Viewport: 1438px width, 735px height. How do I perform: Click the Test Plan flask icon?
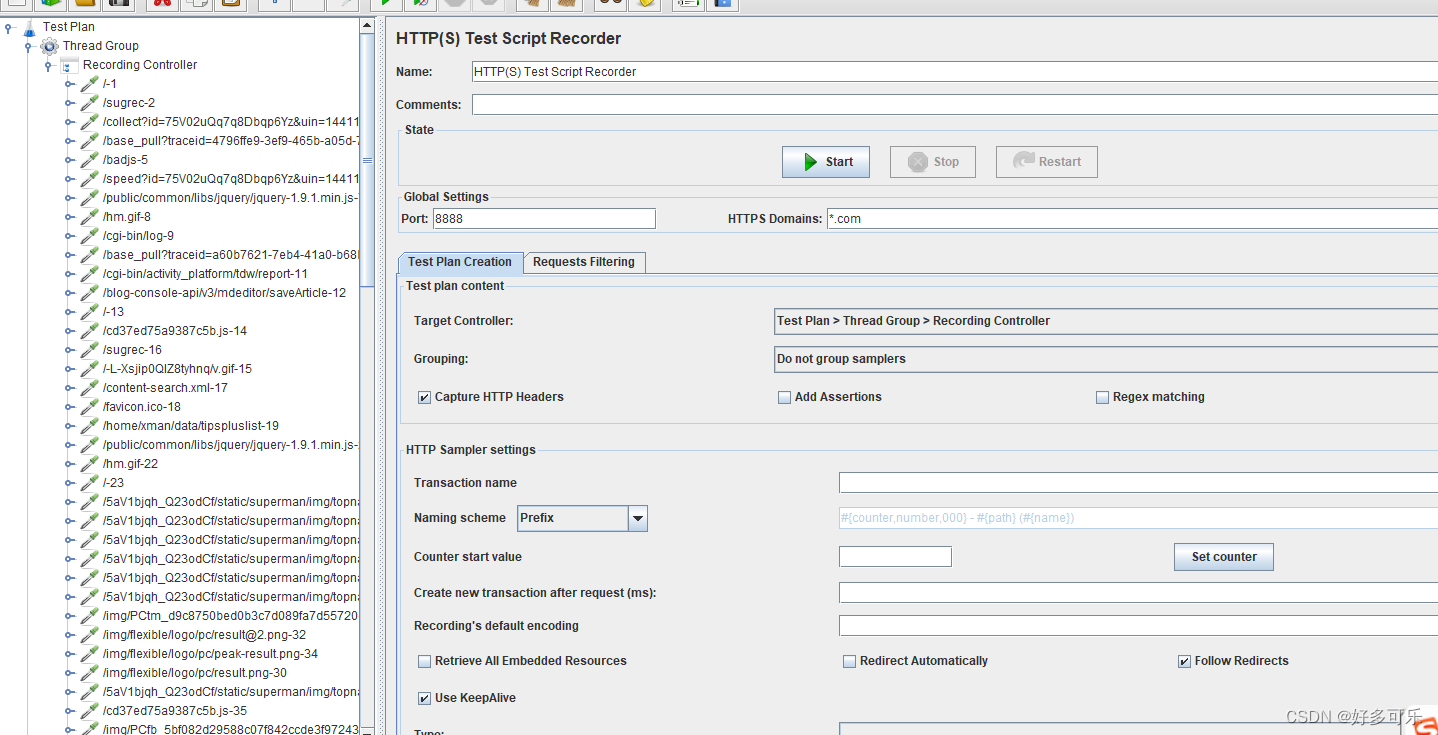29,27
